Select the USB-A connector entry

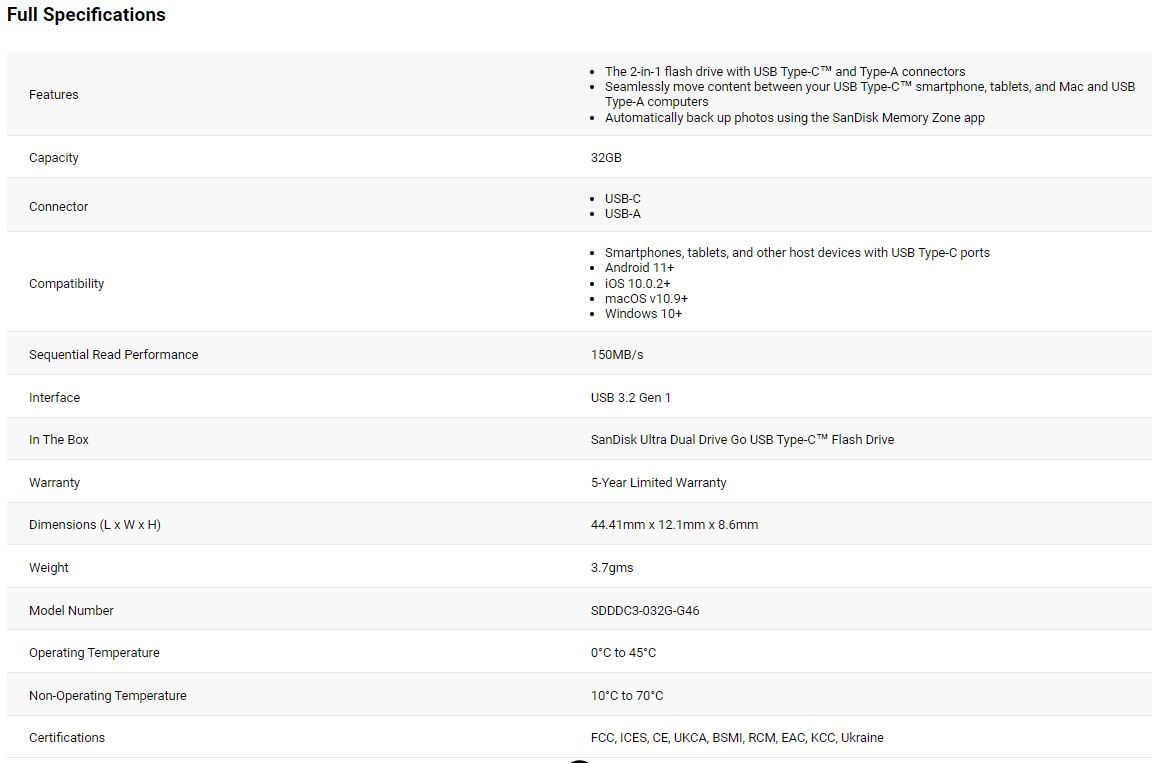tap(623, 213)
